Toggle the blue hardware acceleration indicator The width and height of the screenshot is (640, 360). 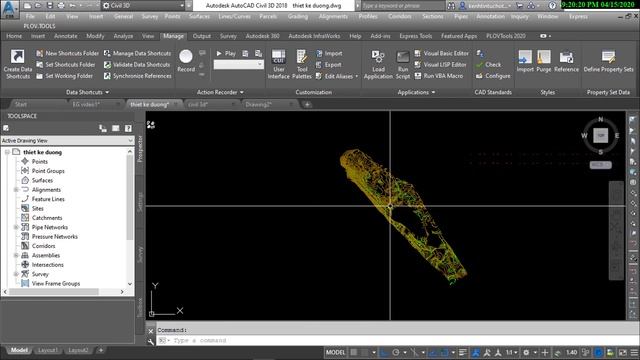click(598, 352)
